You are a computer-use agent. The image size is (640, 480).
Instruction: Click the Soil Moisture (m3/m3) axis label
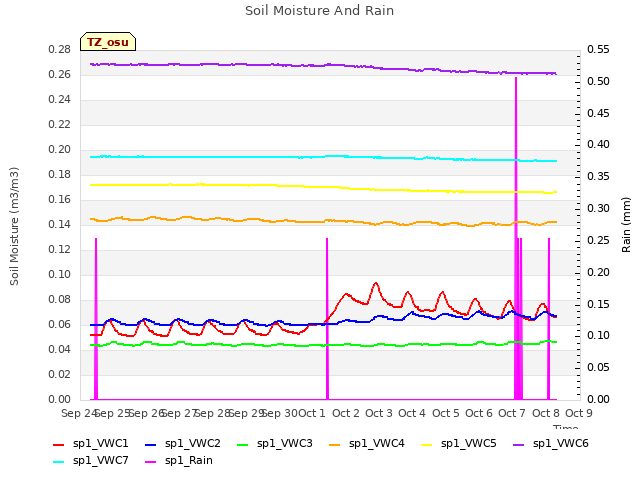pos(14,226)
